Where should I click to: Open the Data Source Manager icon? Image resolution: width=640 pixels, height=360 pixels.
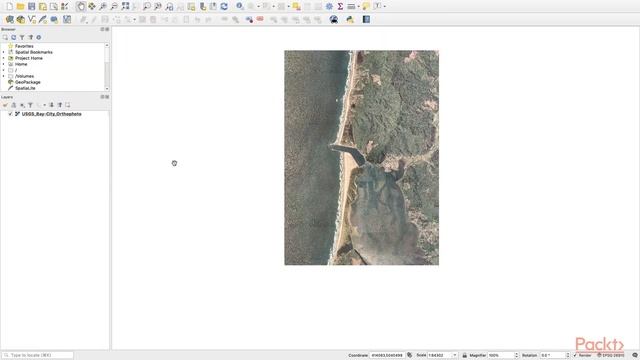pos(9,19)
